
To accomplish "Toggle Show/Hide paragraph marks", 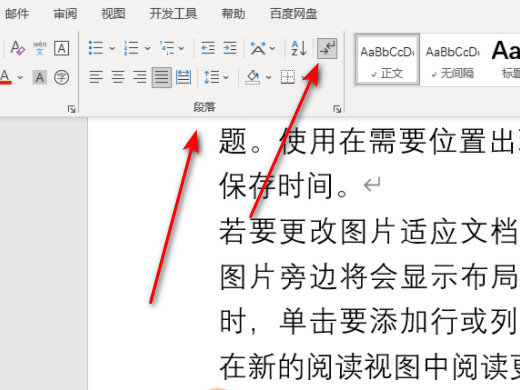I will (327, 49).
